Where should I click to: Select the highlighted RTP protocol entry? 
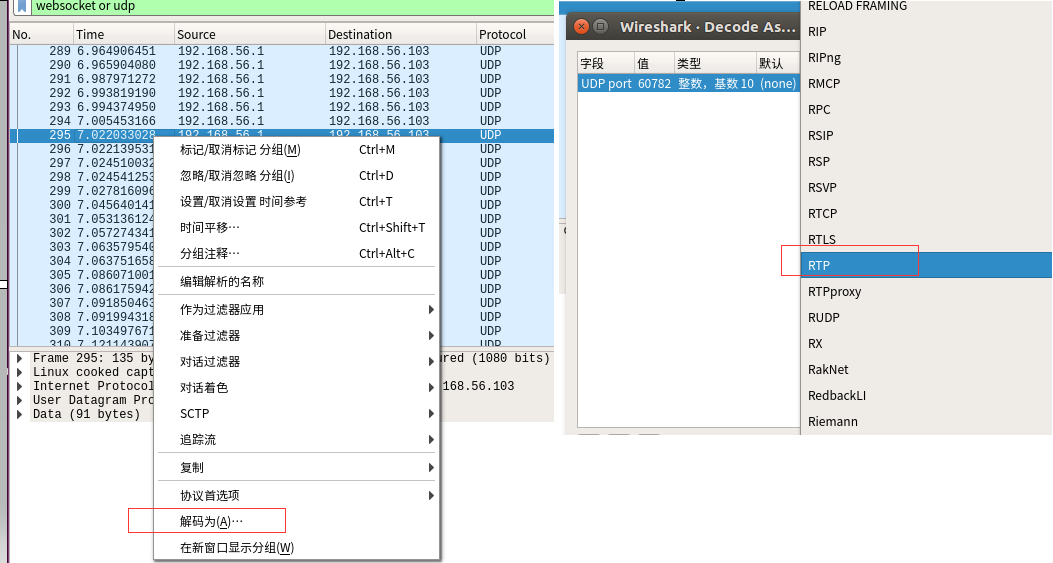click(926, 265)
